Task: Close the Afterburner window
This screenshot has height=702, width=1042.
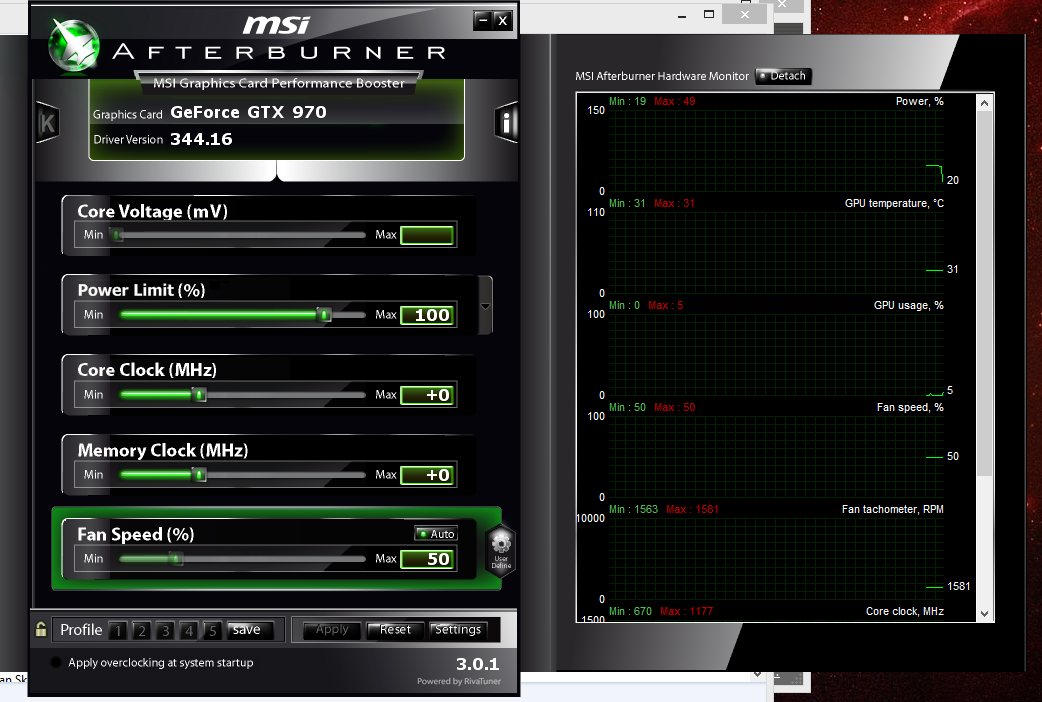Action: pos(503,21)
